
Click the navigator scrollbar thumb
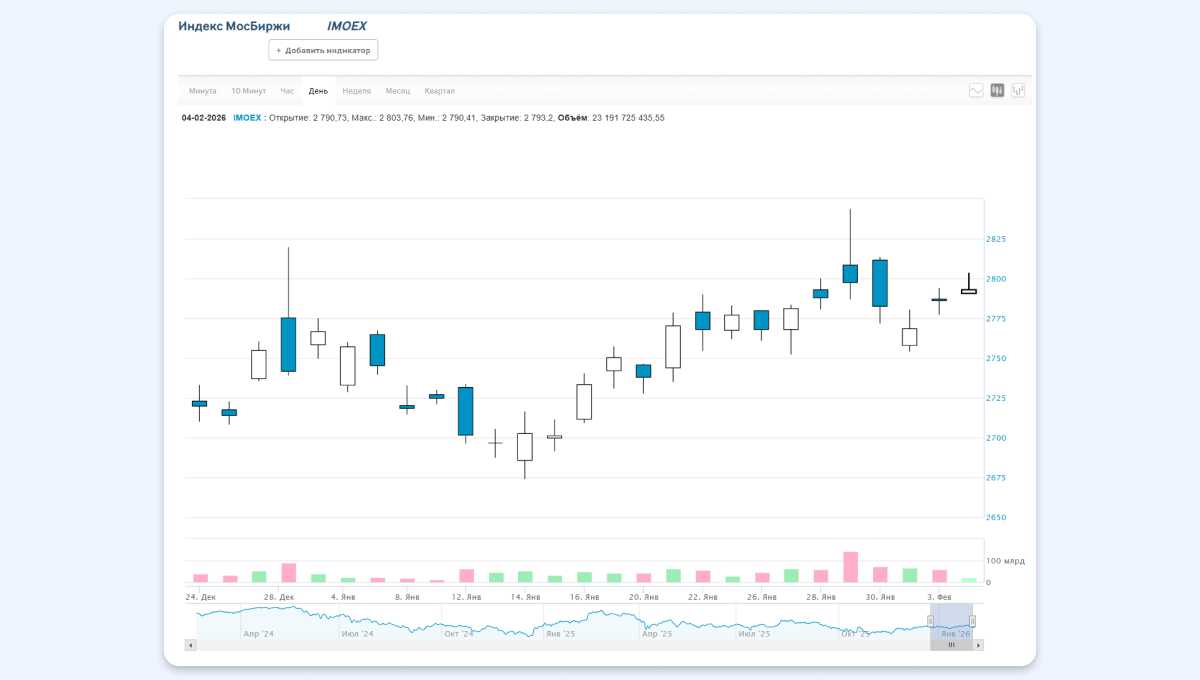pyautogui.click(x=951, y=645)
